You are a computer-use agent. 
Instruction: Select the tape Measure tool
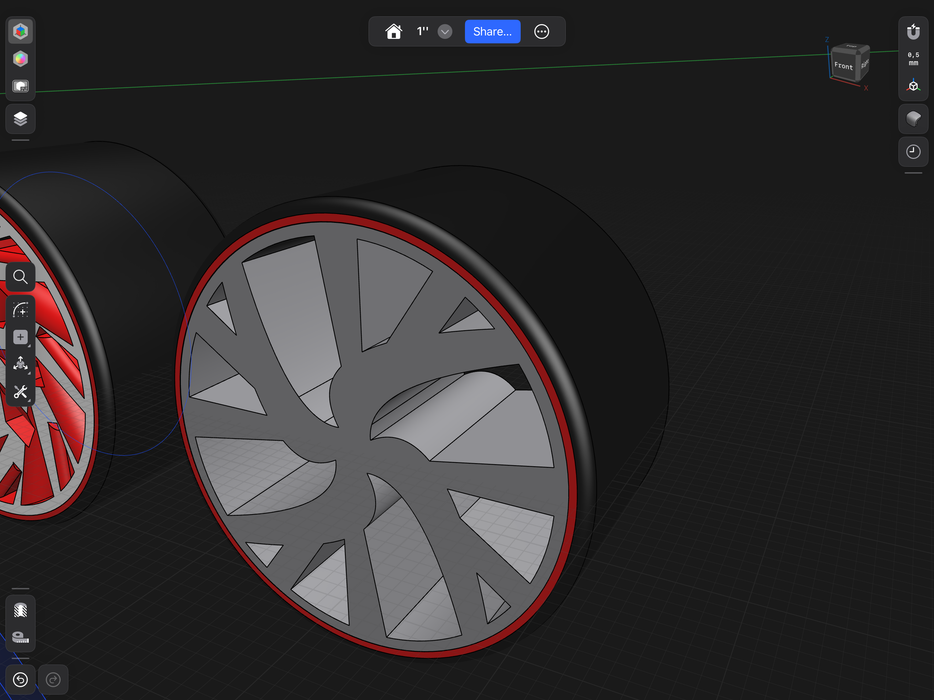[x=20, y=637]
